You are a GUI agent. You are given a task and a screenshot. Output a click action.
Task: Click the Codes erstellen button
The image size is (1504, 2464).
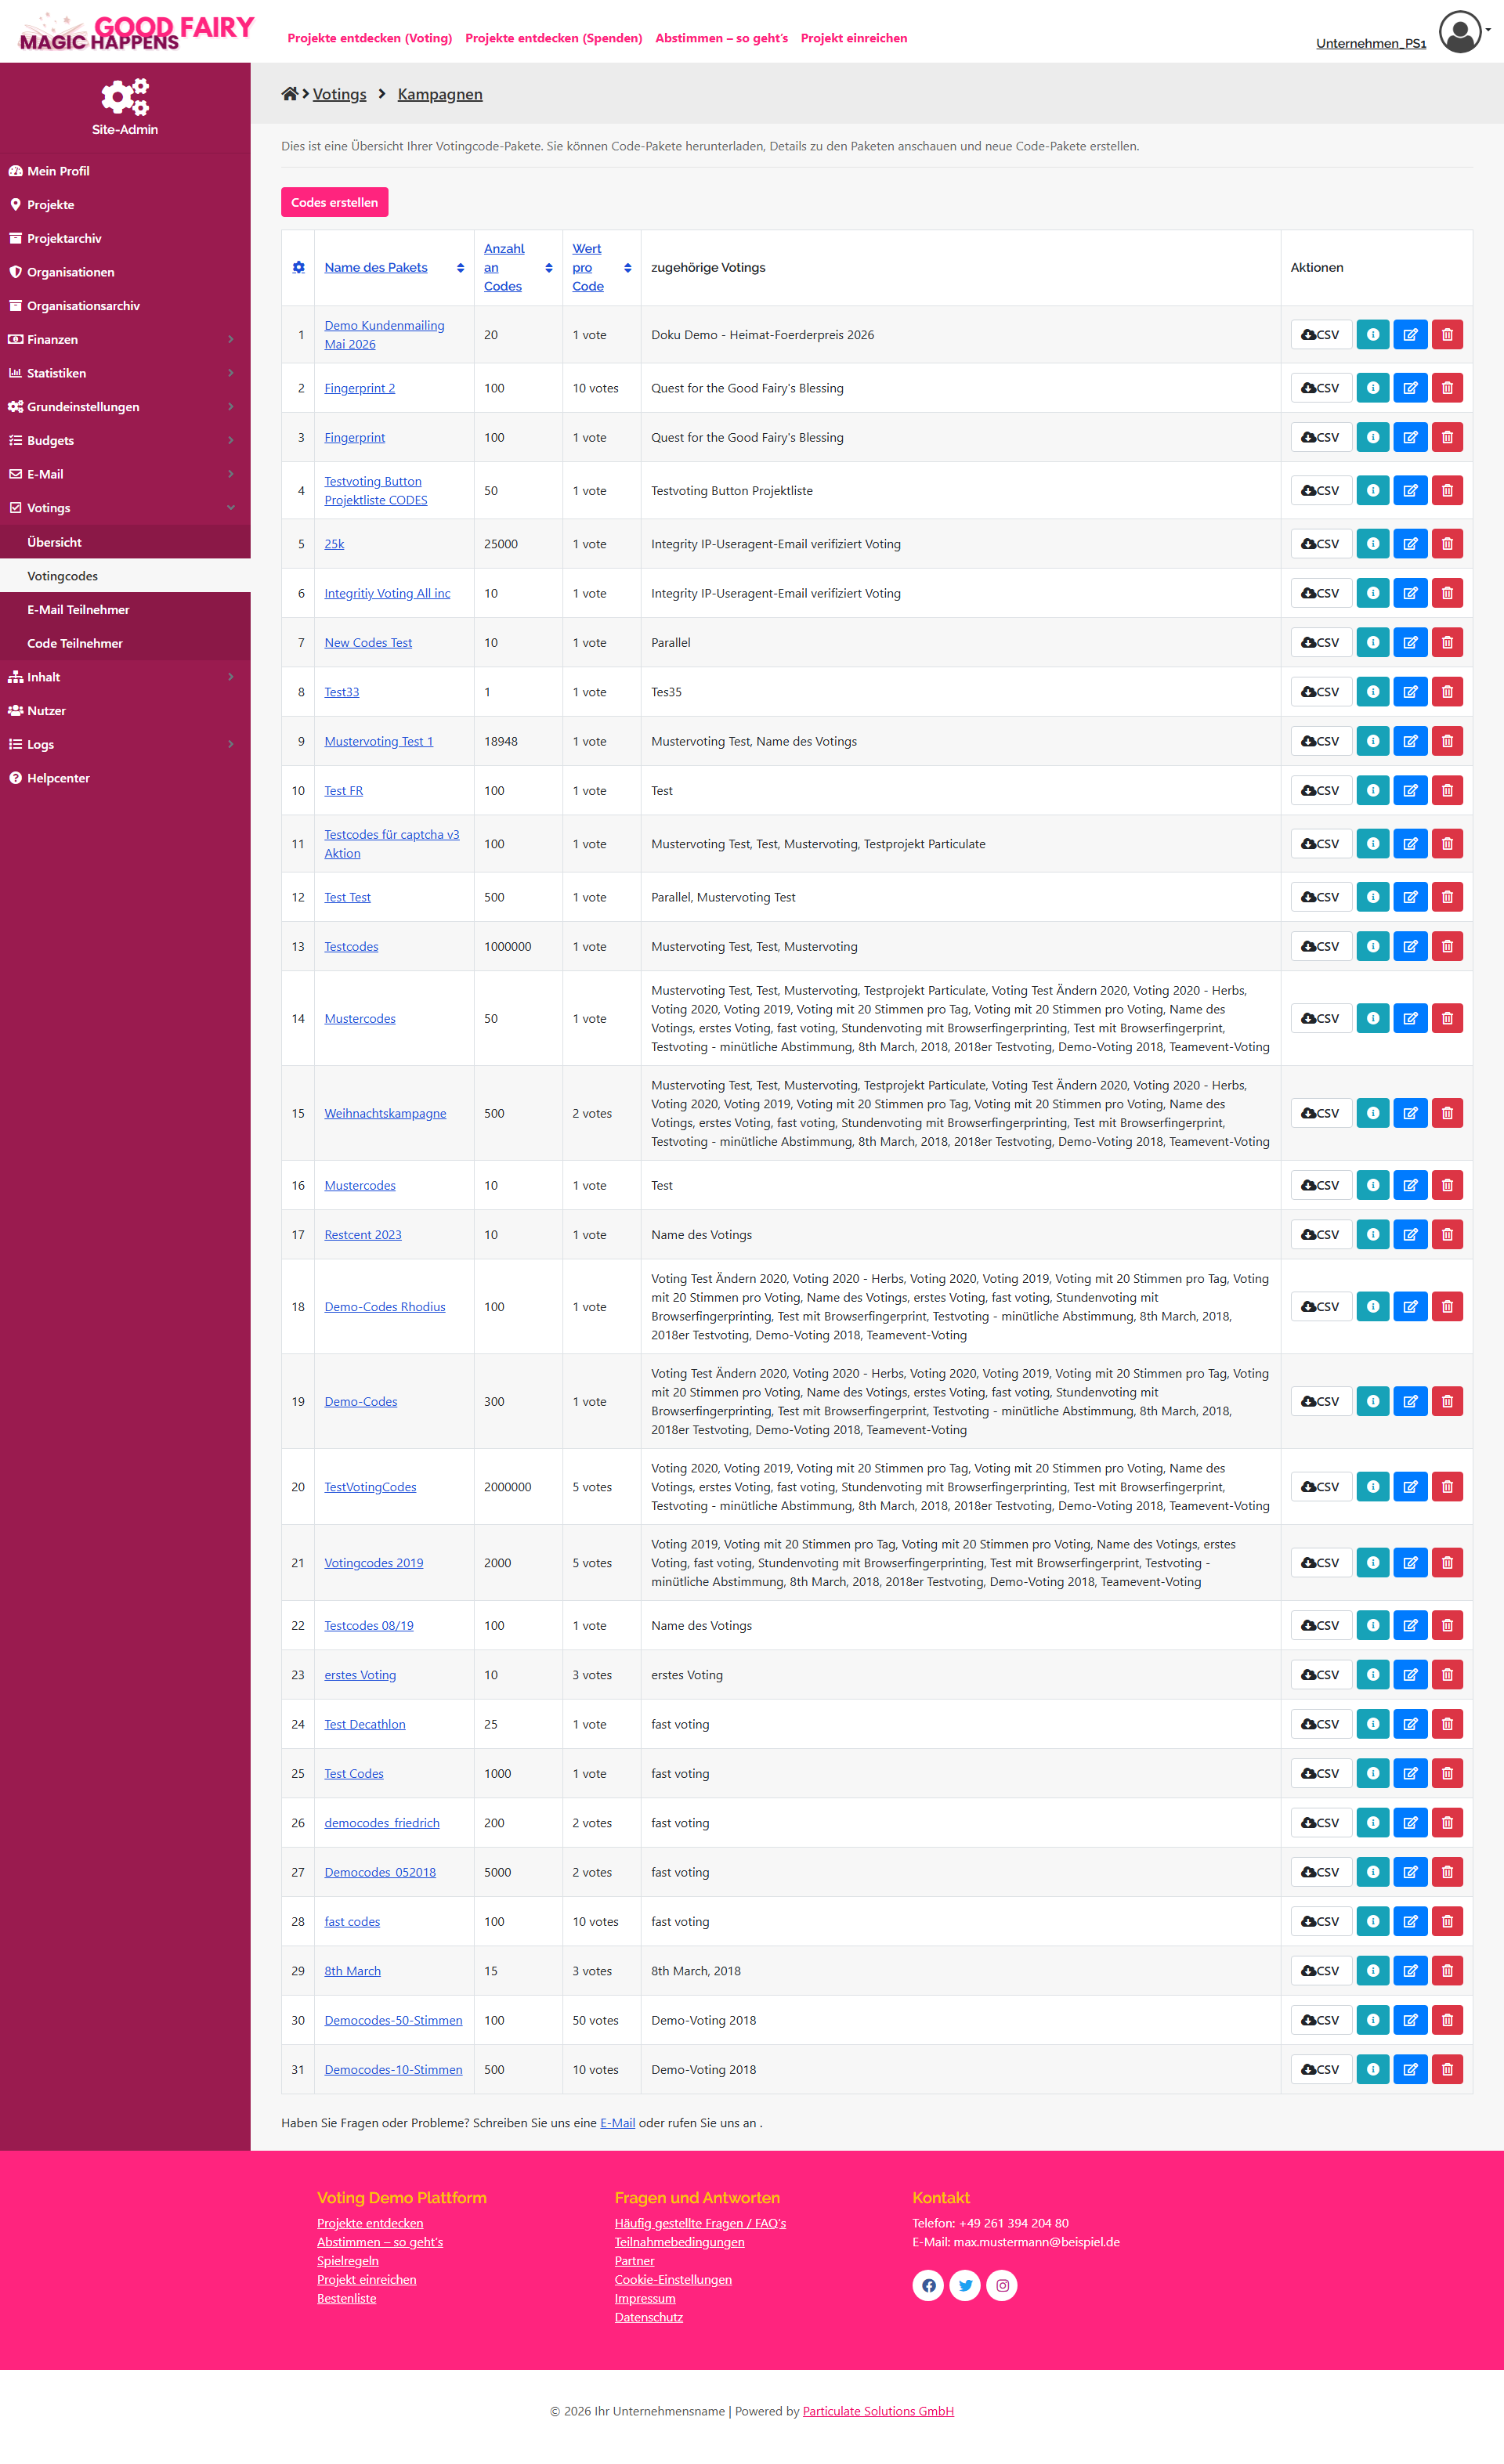(334, 202)
